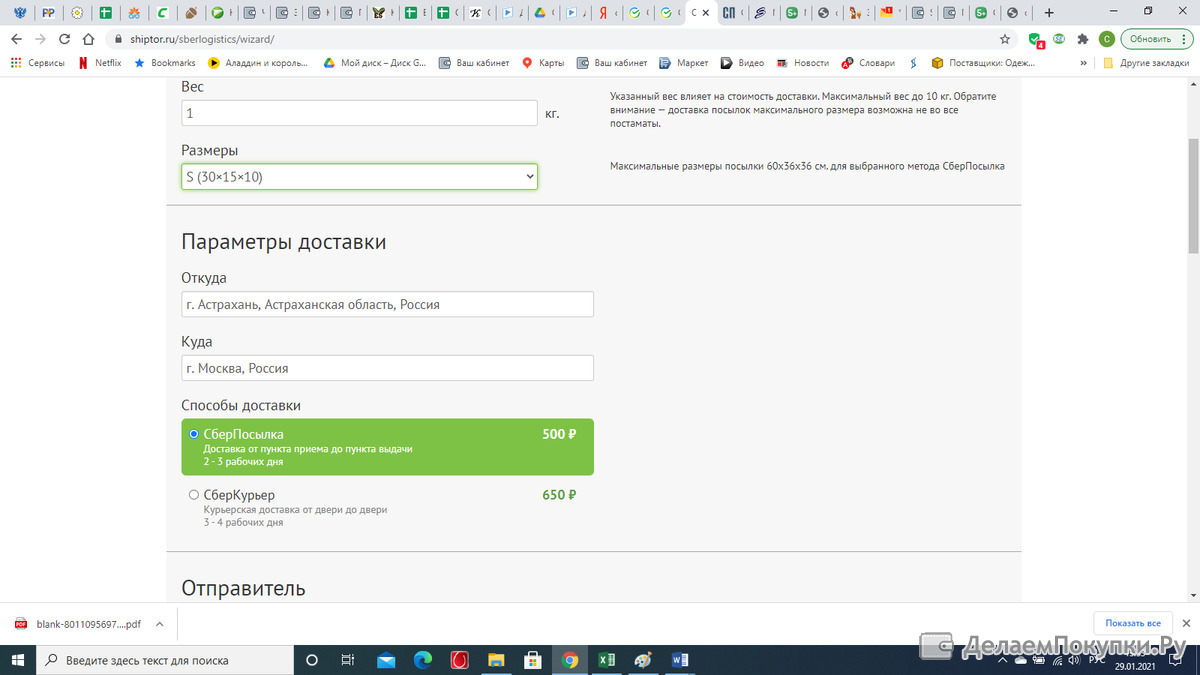Select the СберПосылка delivery radio button
Image resolution: width=1200 pixels, height=675 pixels.
pos(194,434)
